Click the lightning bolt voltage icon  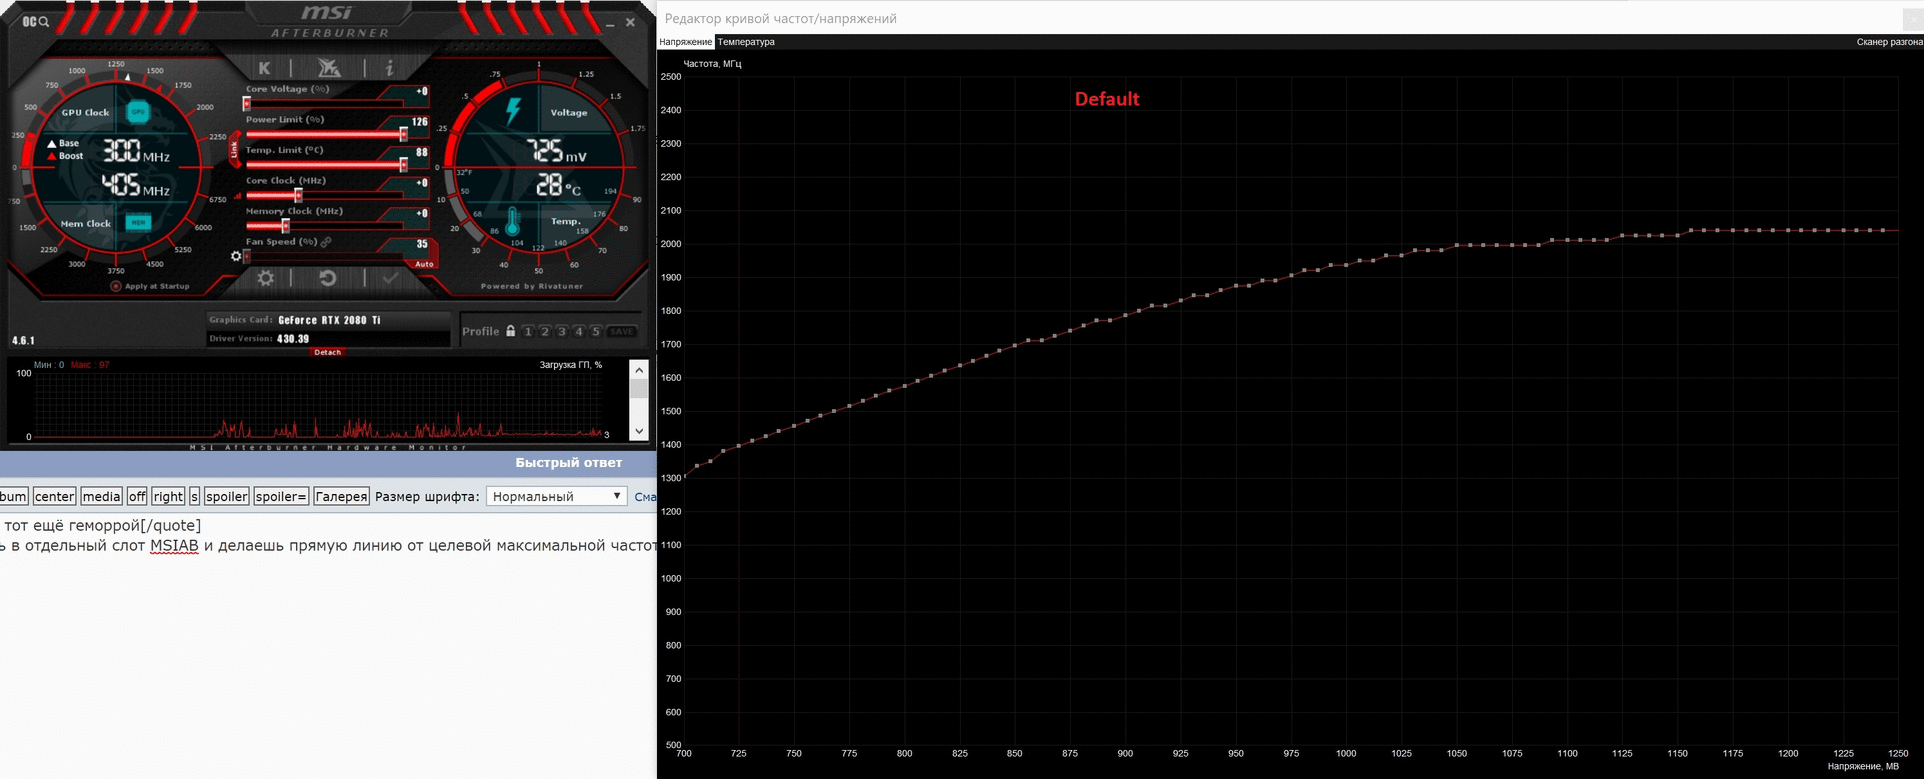514,110
